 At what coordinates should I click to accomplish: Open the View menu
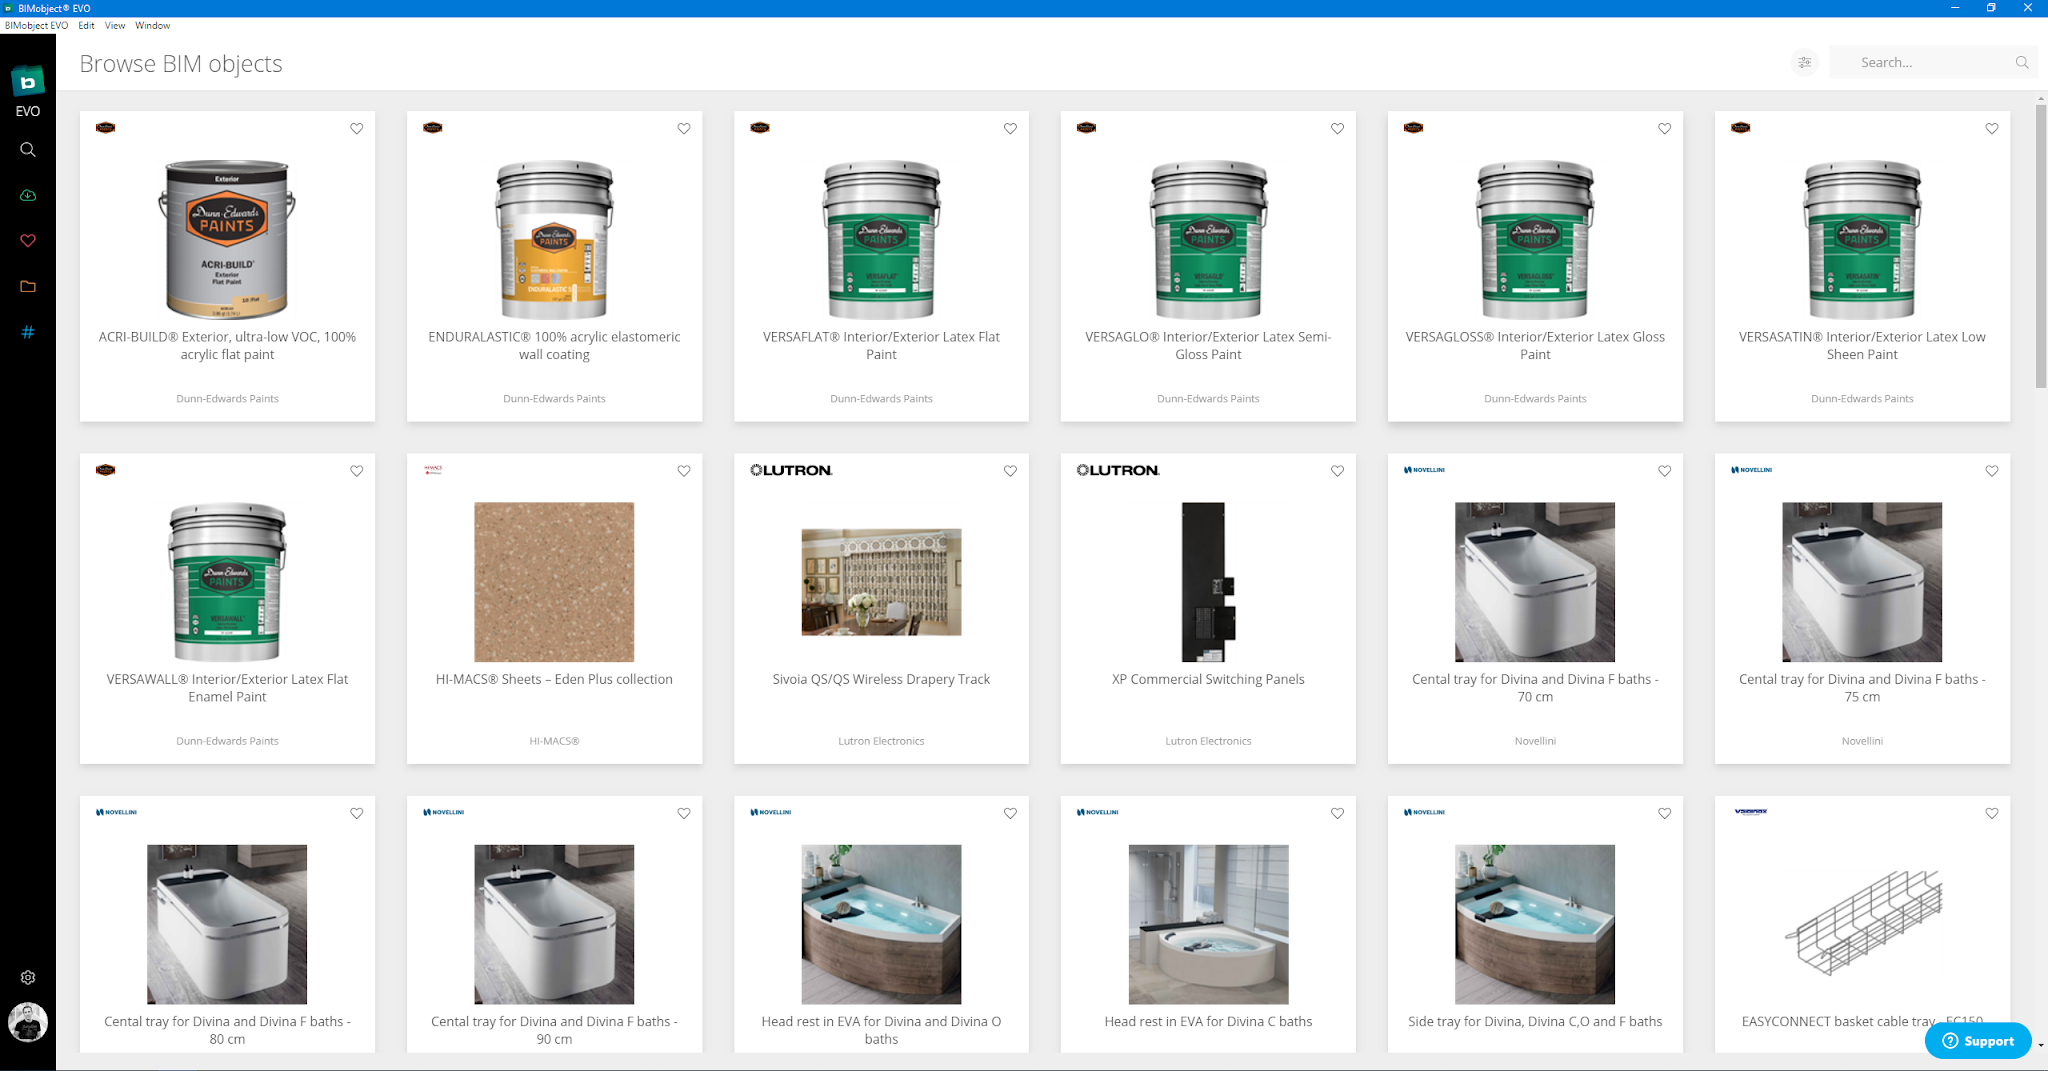coord(115,26)
